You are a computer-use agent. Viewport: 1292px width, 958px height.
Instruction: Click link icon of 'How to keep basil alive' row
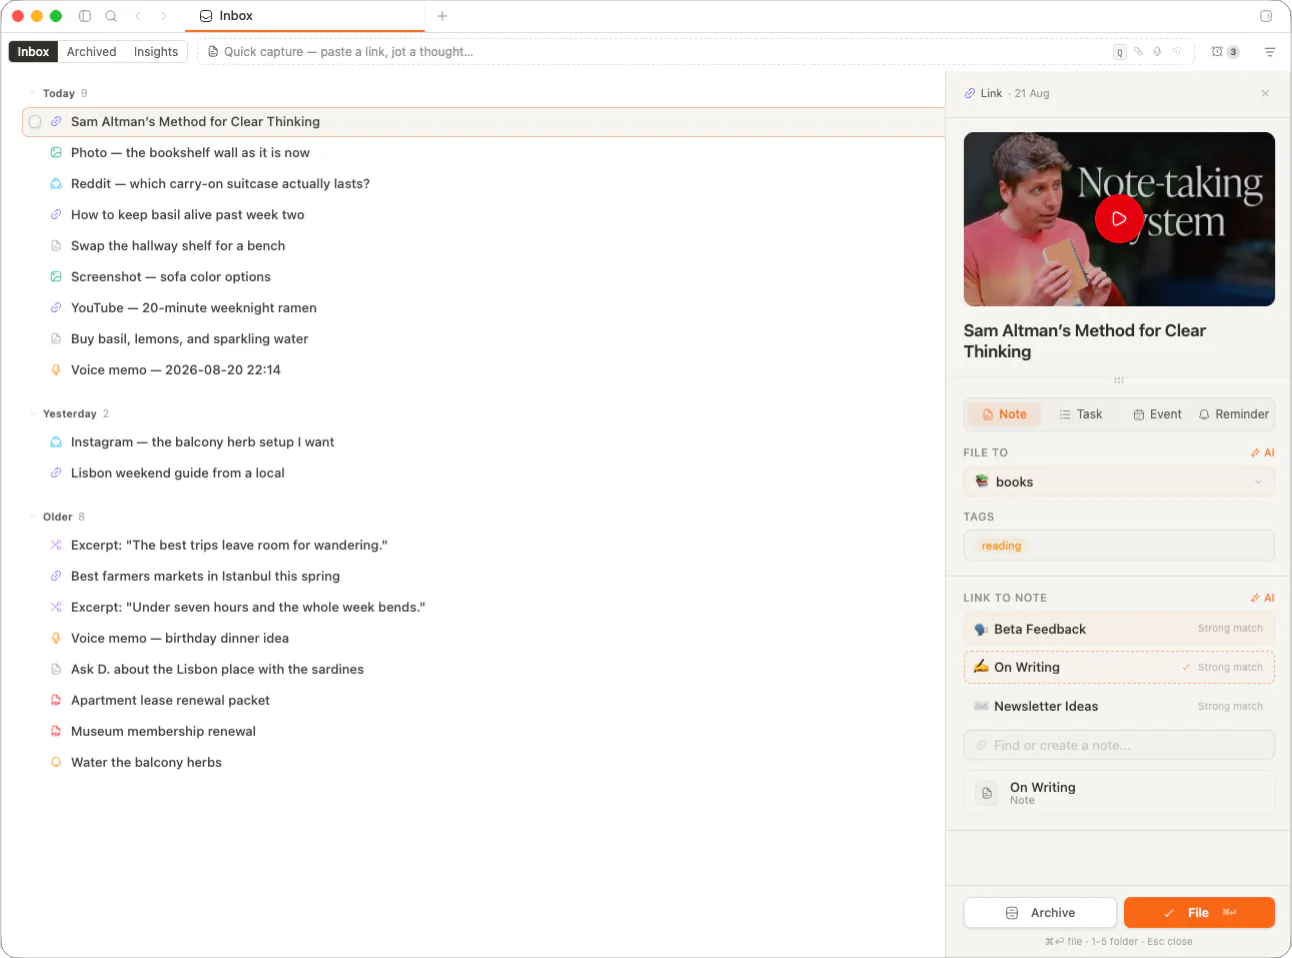click(x=56, y=215)
